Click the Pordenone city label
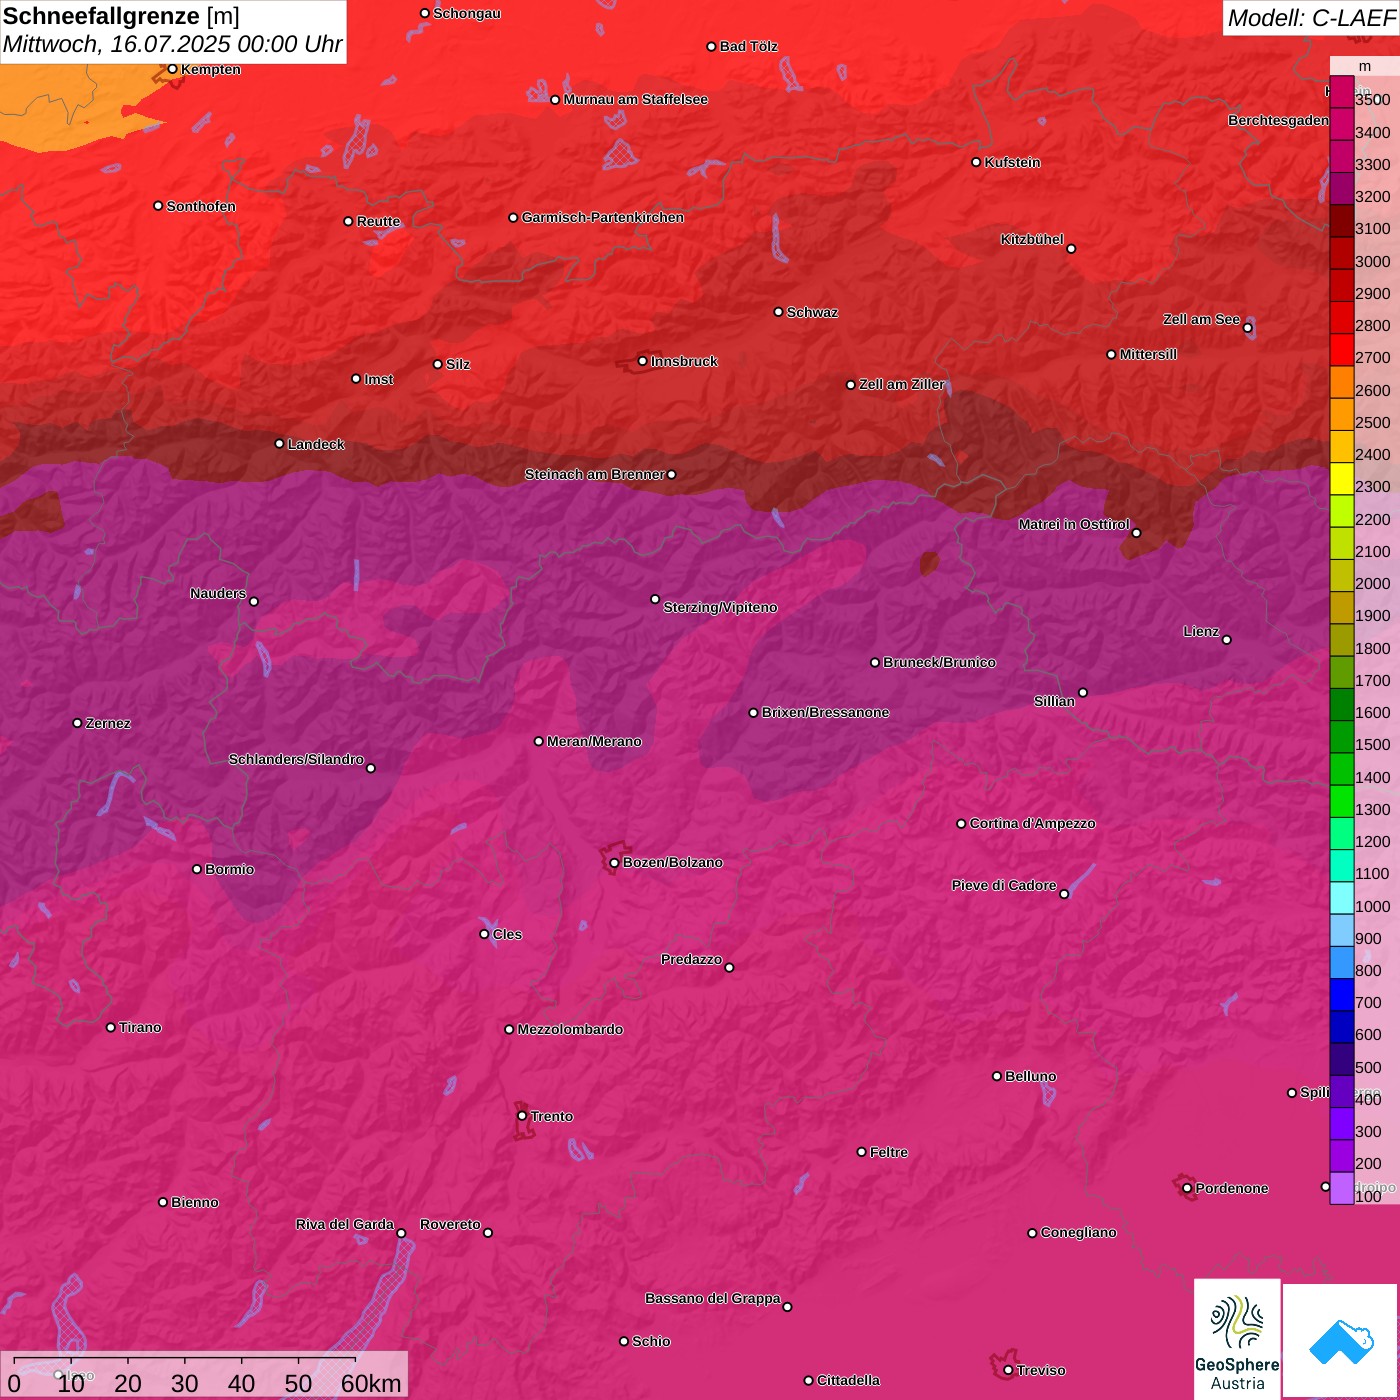 tap(1232, 1188)
